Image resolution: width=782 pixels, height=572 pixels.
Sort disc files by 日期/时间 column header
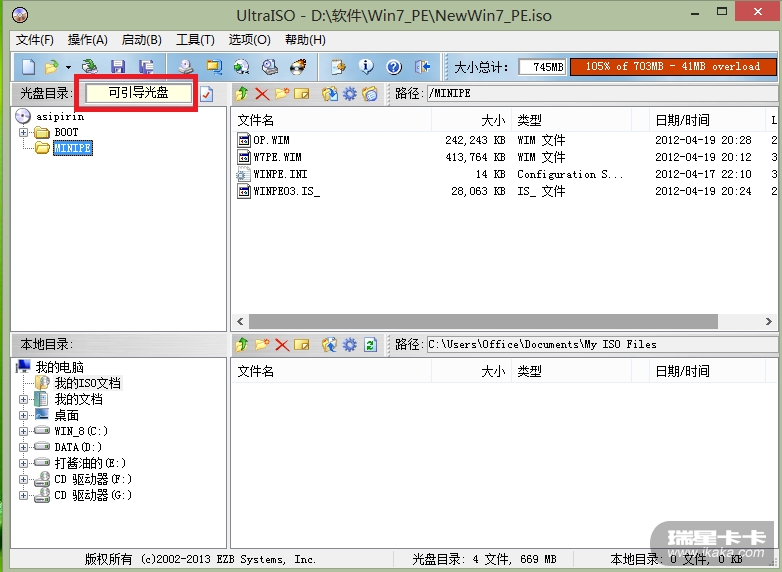[x=707, y=120]
